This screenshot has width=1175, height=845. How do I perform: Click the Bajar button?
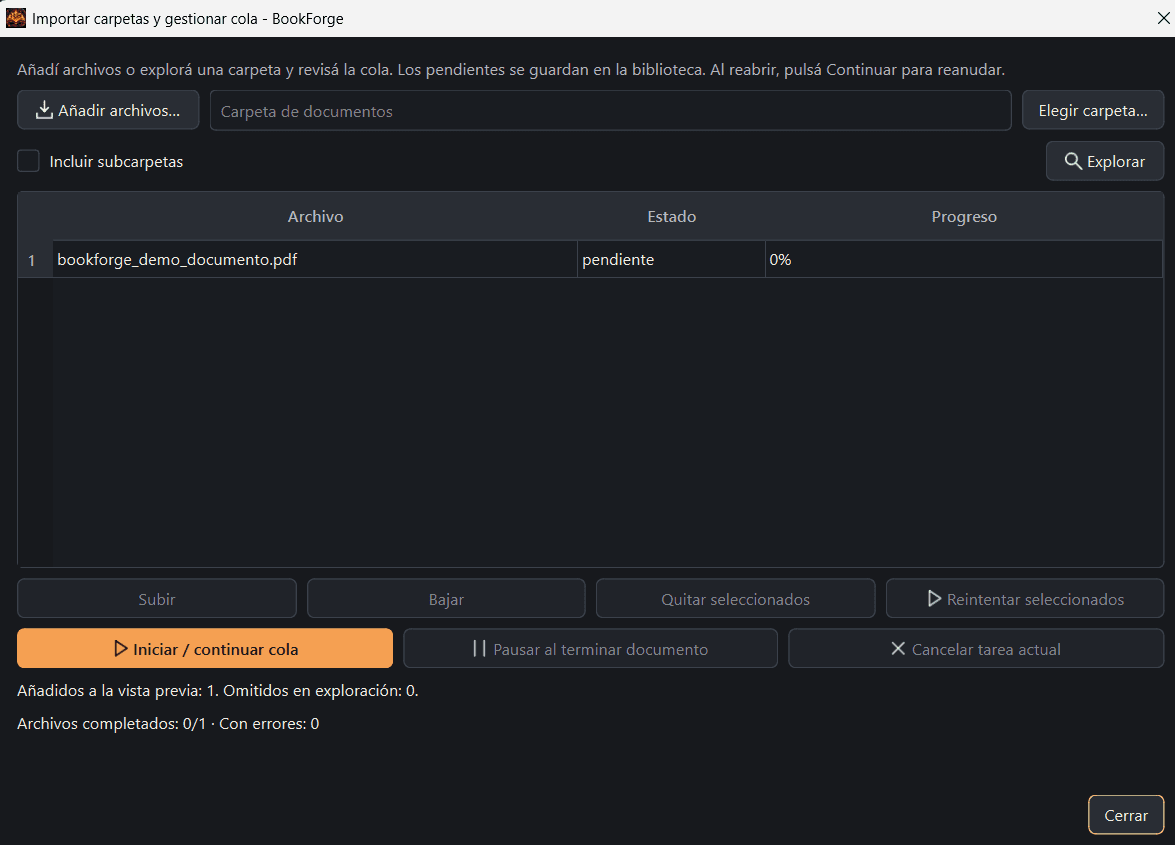click(x=446, y=599)
